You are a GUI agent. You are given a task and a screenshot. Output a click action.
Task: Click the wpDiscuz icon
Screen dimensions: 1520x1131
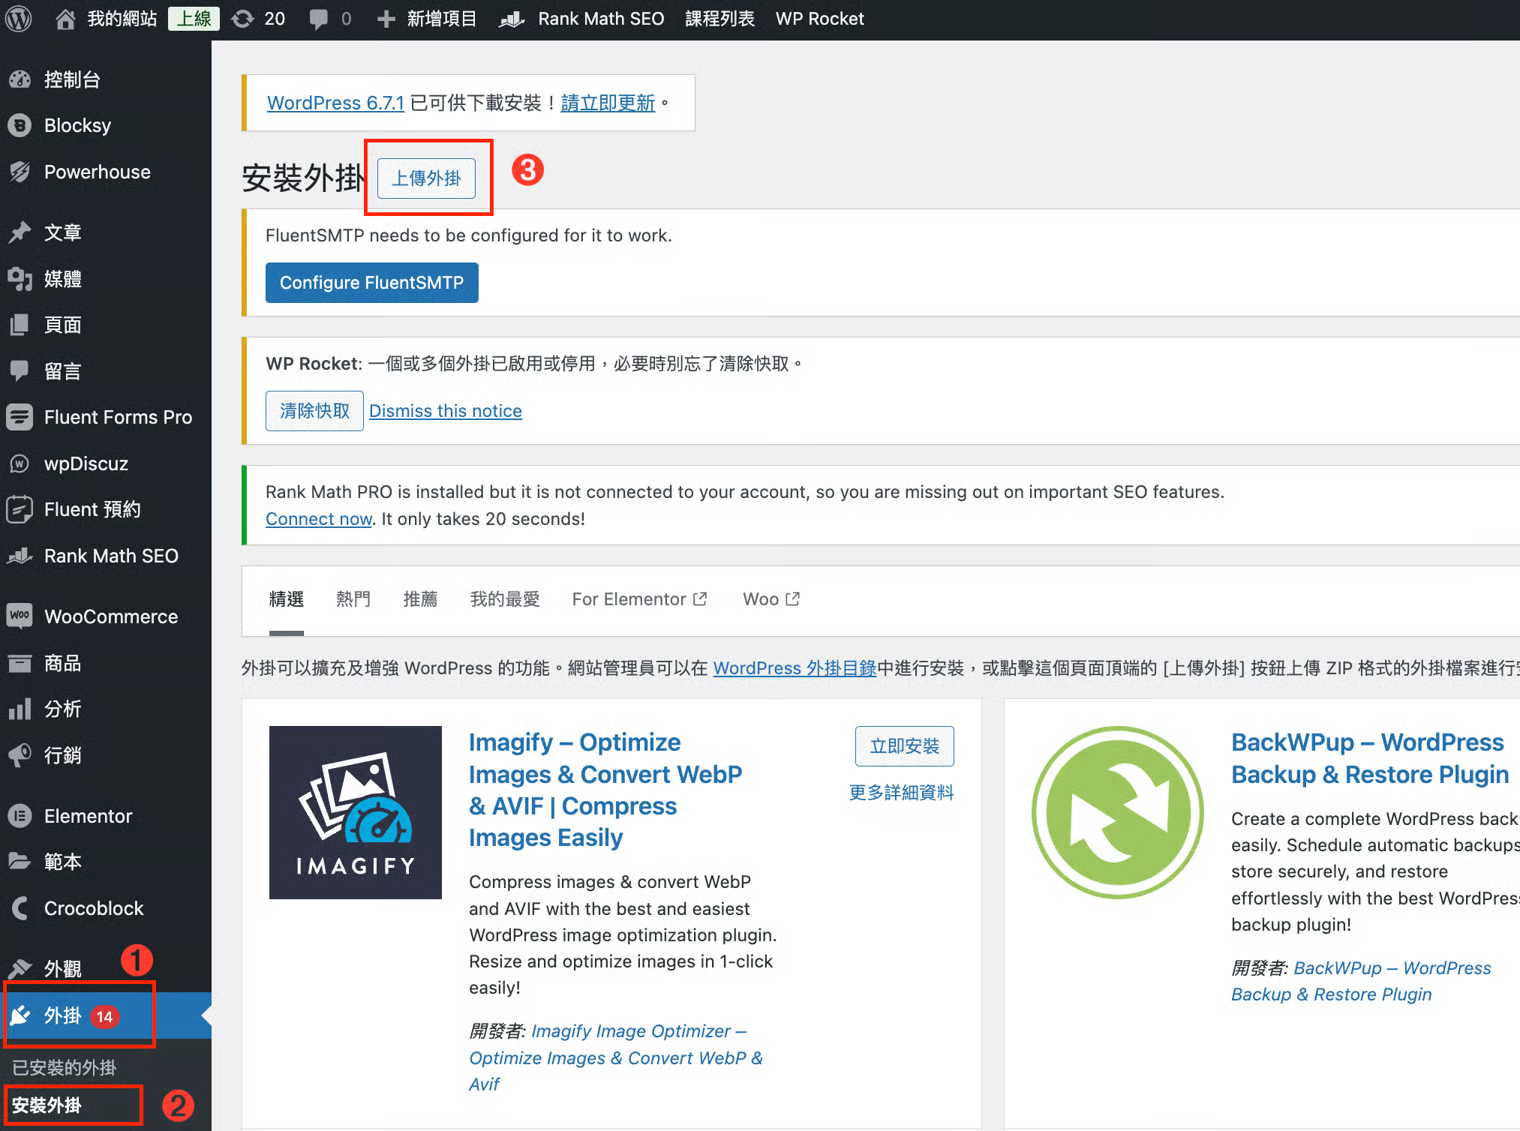20,464
